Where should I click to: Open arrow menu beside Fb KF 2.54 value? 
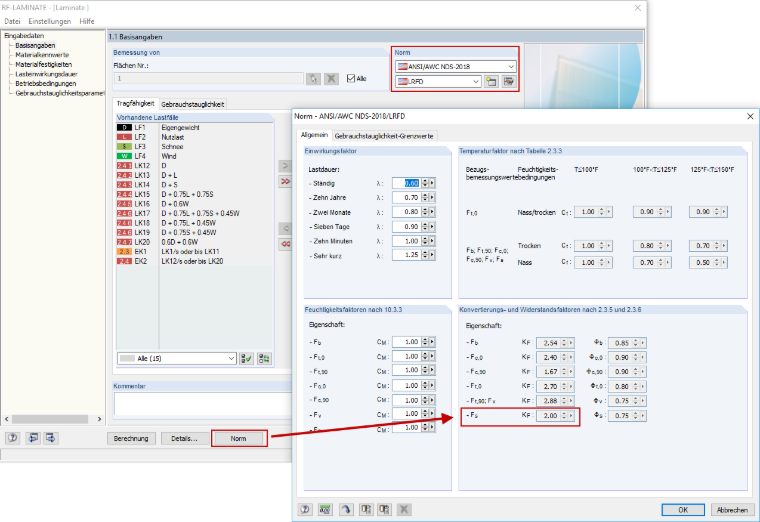(x=571, y=343)
